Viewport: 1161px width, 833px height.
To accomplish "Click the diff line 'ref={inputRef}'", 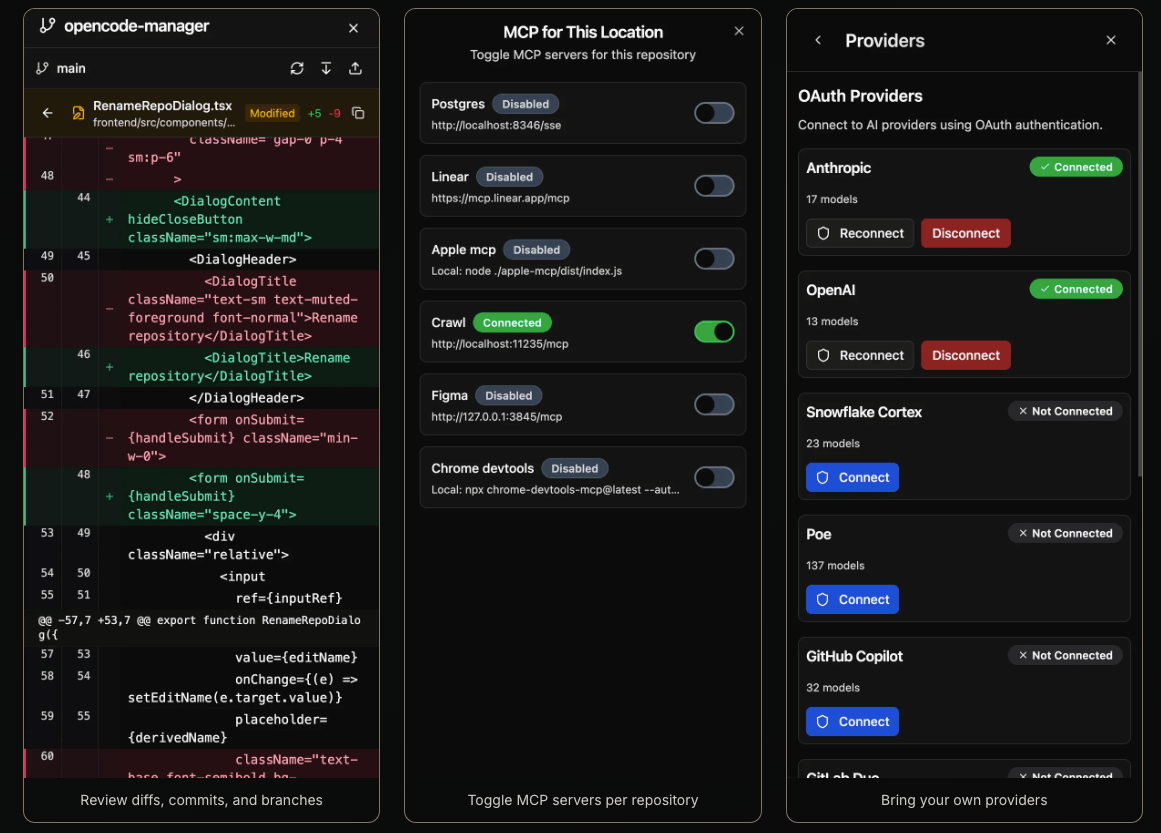I will click(x=289, y=598).
